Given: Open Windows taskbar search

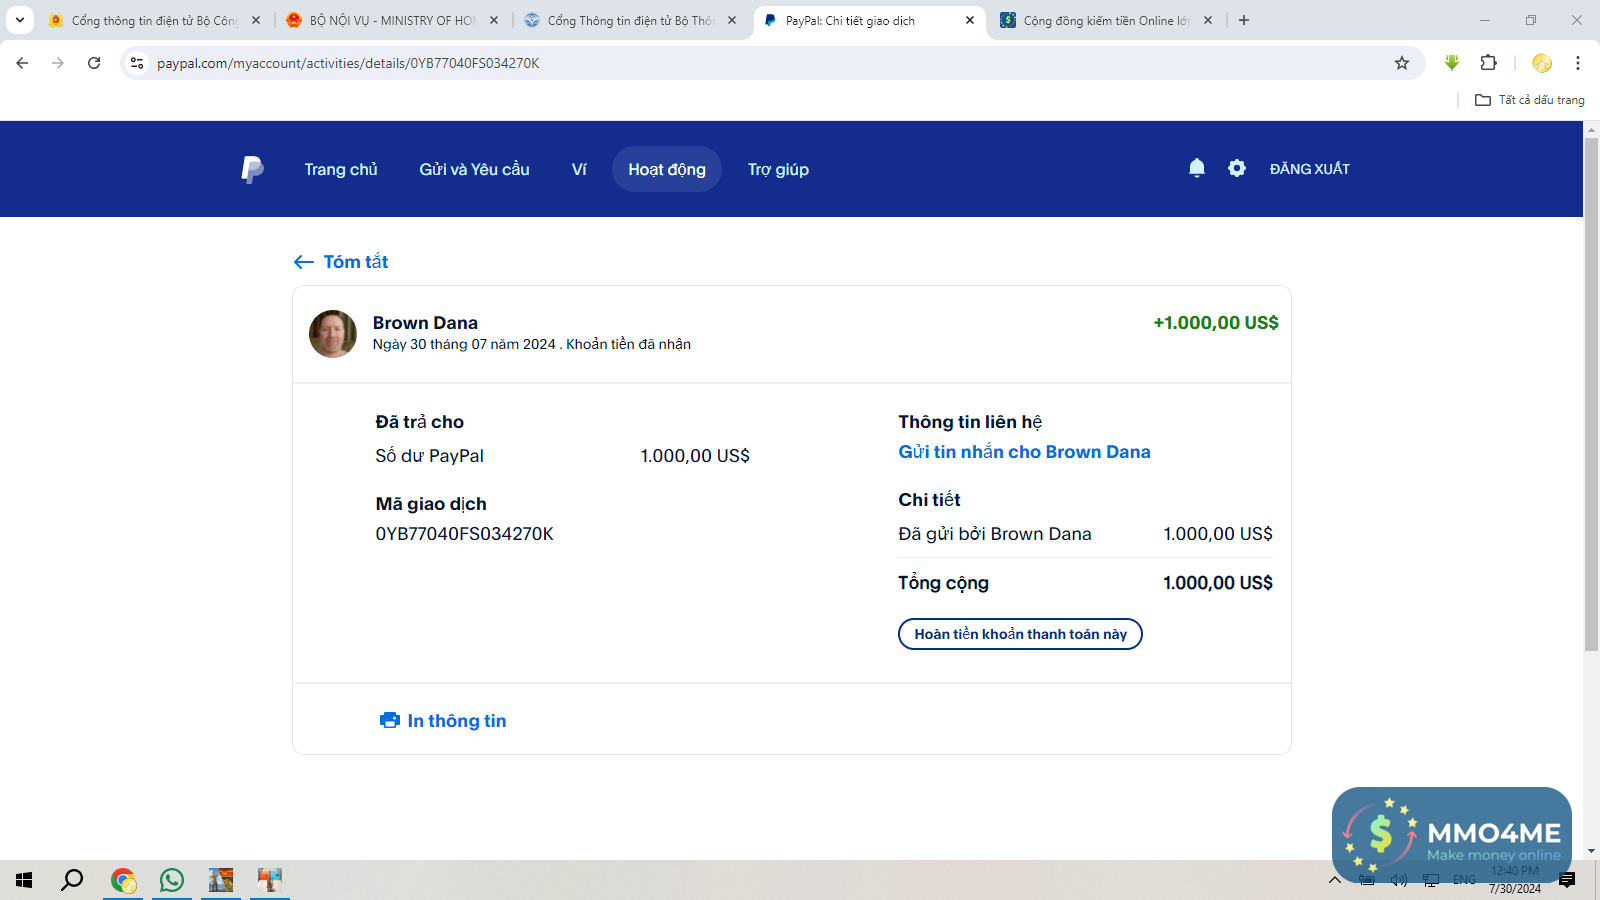Looking at the screenshot, I should pyautogui.click(x=72, y=880).
